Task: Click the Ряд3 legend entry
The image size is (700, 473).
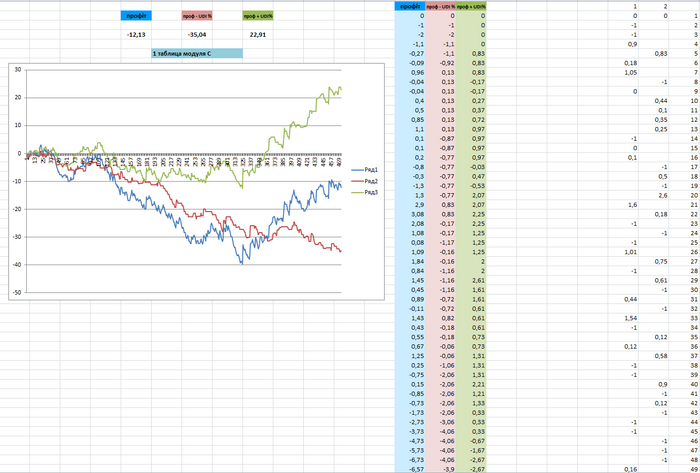Action: [x=365, y=192]
